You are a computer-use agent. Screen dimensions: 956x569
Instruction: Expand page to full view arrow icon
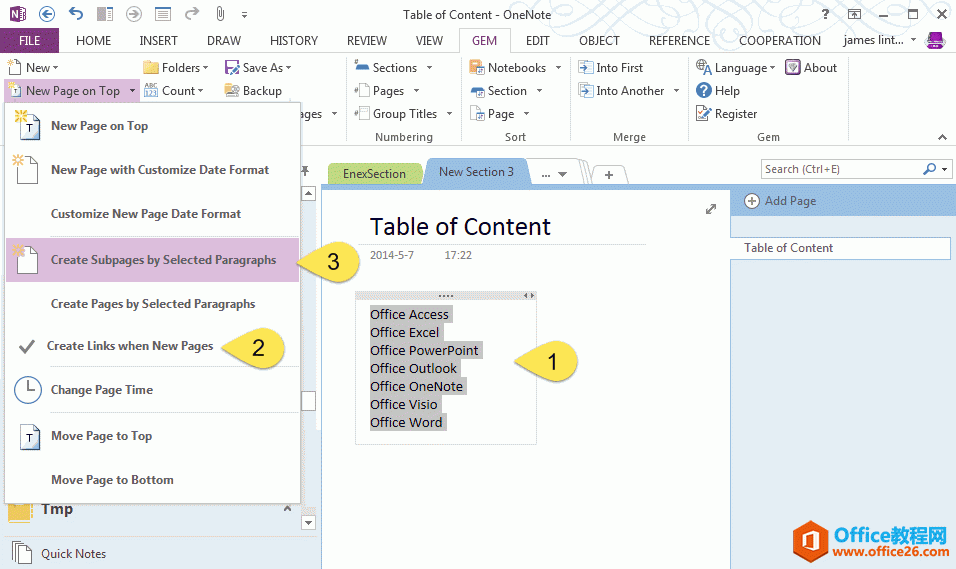point(711,209)
